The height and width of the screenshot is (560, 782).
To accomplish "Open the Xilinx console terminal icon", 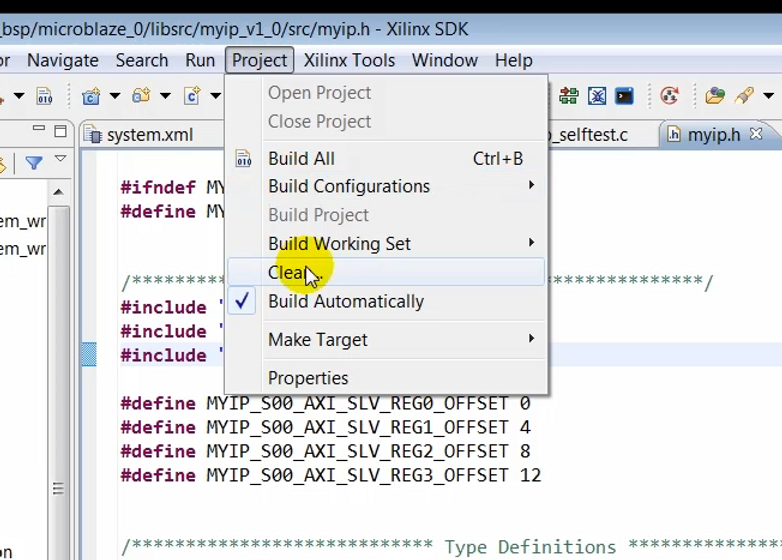I will point(625,97).
